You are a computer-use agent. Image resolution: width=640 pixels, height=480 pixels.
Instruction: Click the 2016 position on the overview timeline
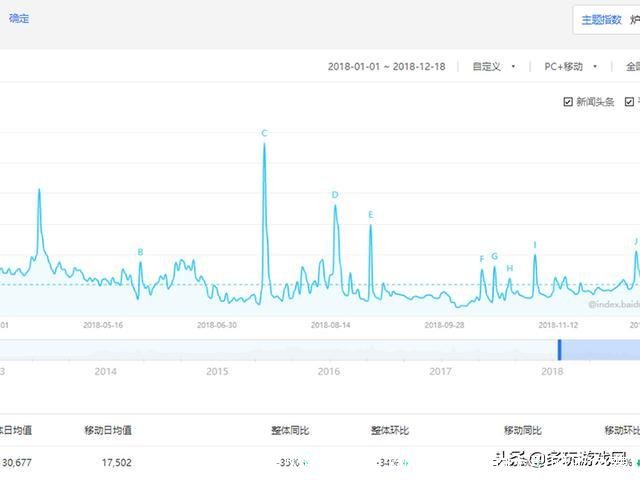(328, 371)
